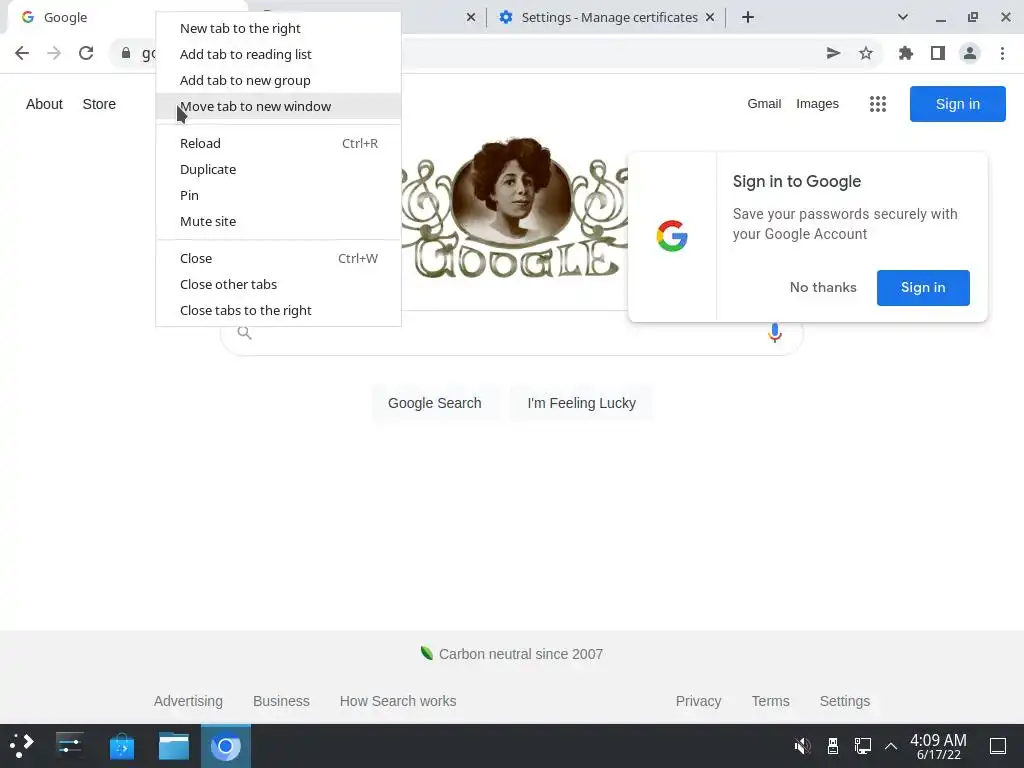Select Move tab to new window
Viewport: 1024px width, 768px height.
coord(278,106)
